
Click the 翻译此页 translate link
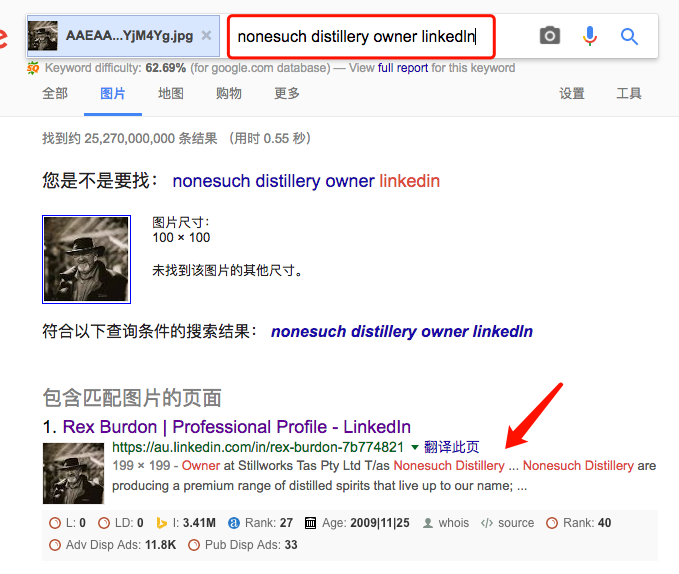click(452, 447)
